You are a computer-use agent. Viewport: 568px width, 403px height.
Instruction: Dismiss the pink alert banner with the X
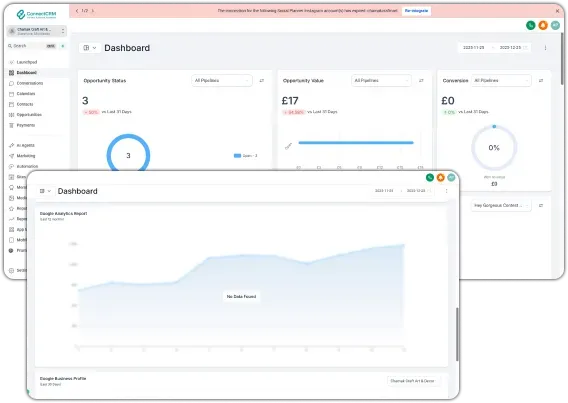pos(557,11)
